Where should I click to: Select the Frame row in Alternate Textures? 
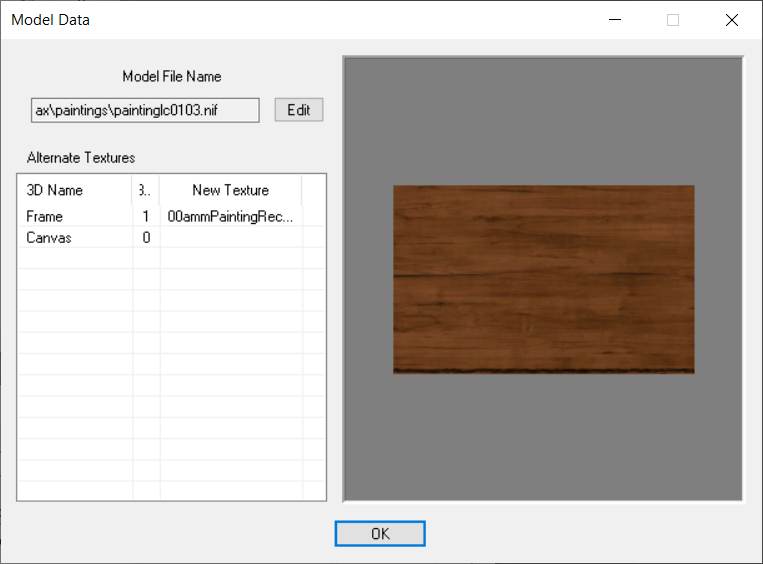[171, 216]
